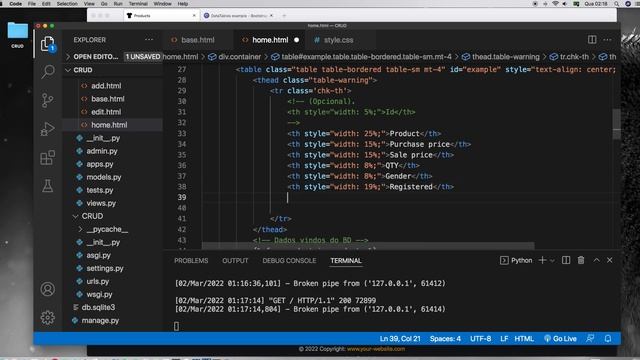Open the Debug Console tab

click(289, 260)
